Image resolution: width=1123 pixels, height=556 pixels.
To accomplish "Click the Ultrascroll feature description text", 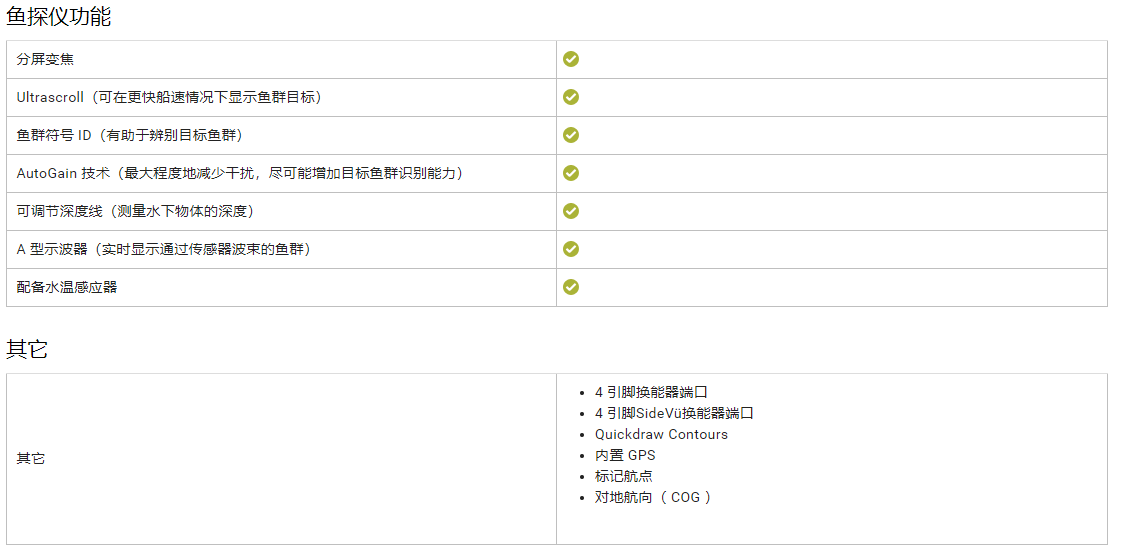I will [169, 97].
